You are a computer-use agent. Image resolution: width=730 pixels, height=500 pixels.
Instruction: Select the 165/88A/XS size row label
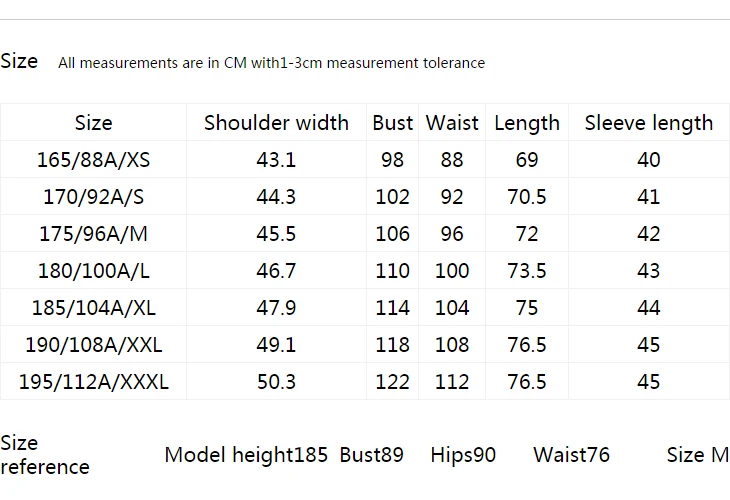point(94,160)
